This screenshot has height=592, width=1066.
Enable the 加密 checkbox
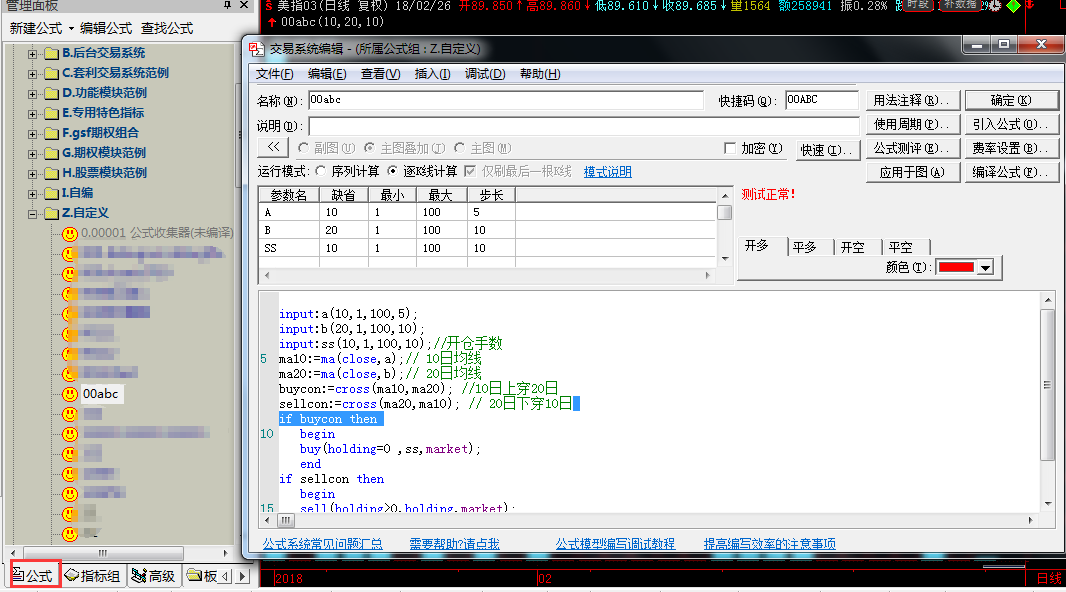(730, 148)
